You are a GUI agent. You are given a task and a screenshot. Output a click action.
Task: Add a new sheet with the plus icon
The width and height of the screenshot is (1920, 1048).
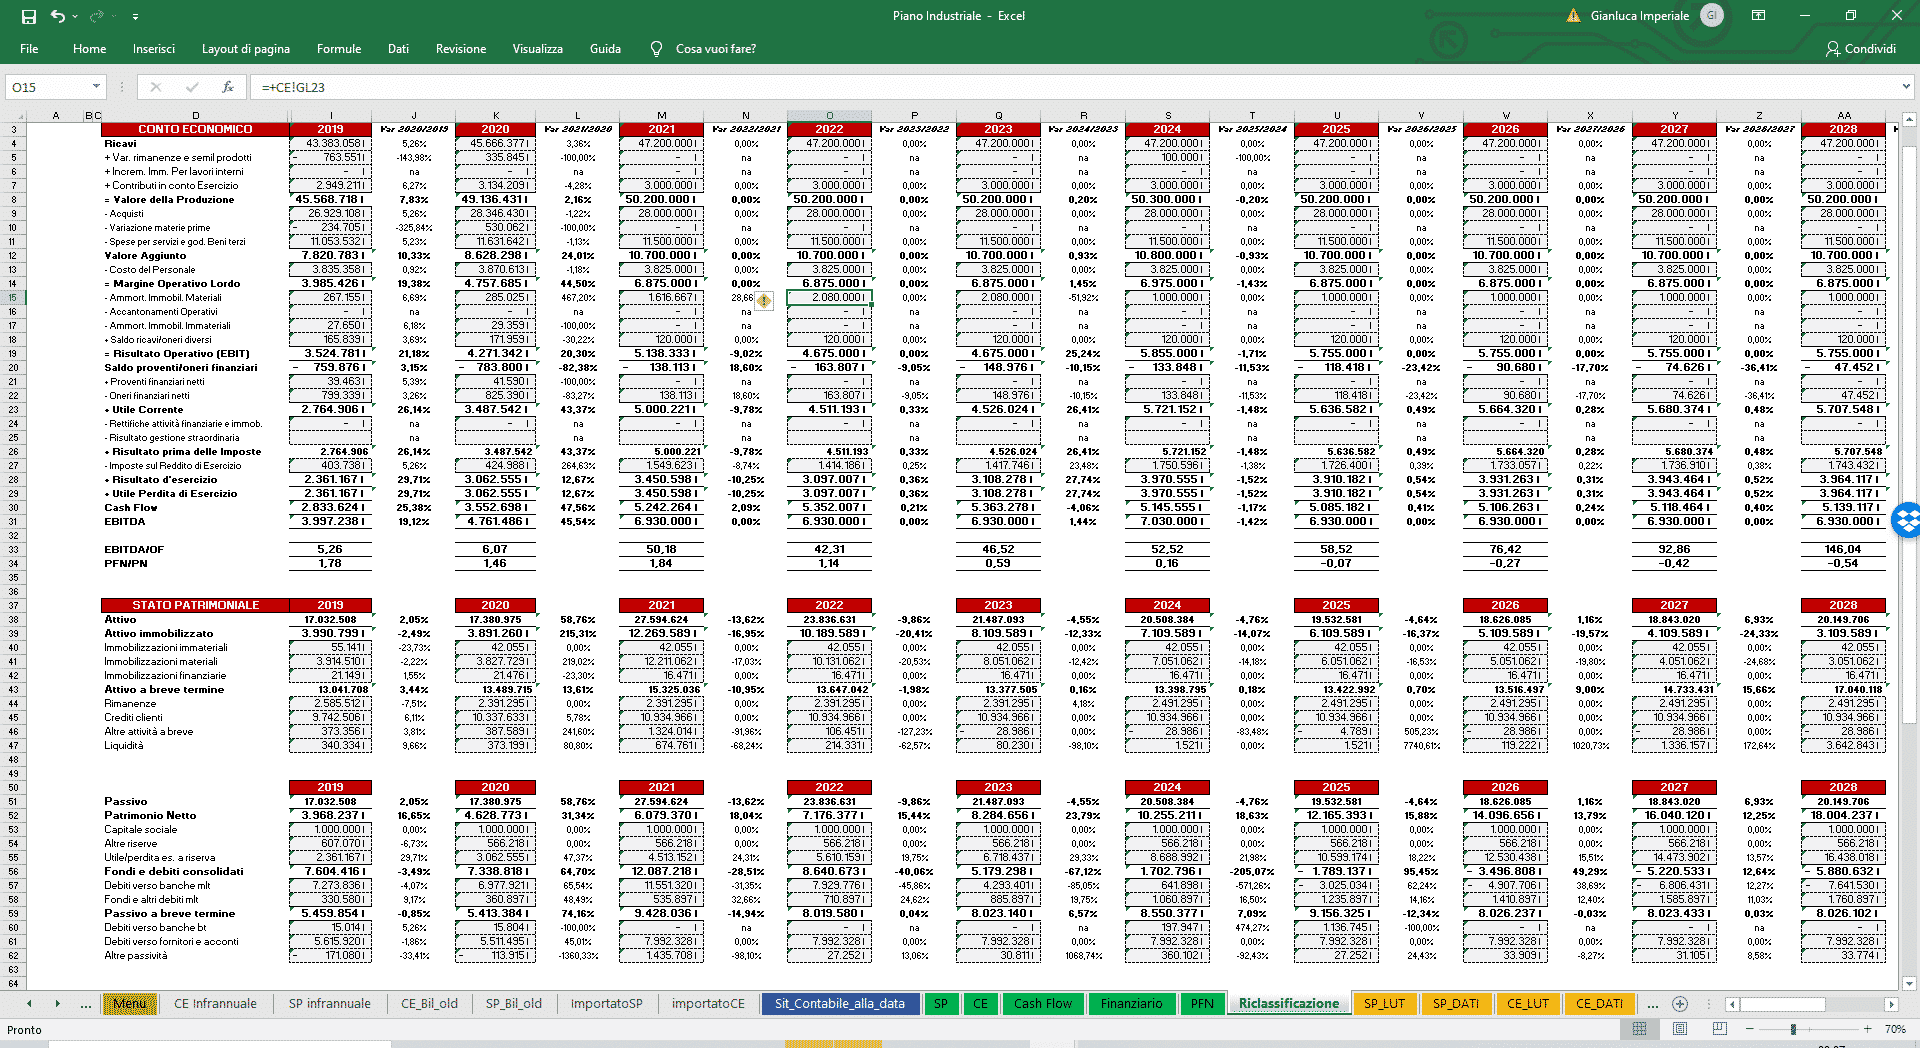point(1680,1004)
